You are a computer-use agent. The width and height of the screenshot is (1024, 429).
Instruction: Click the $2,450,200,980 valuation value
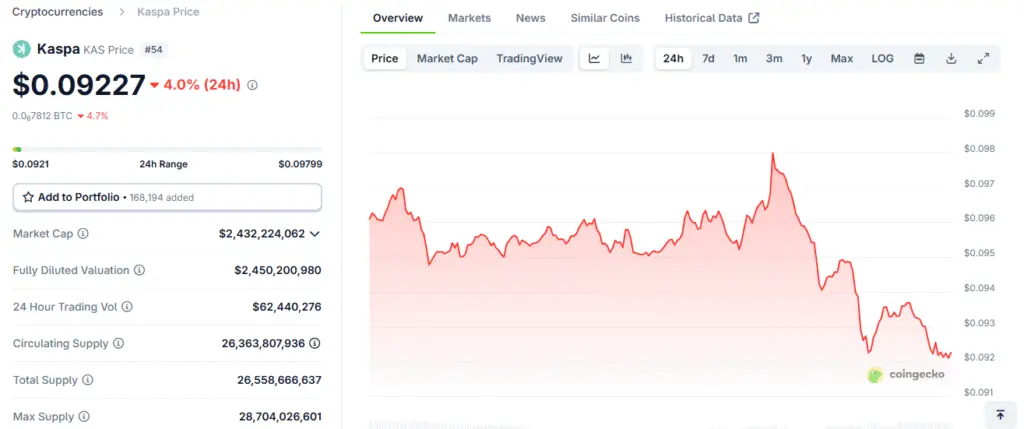click(x=278, y=270)
